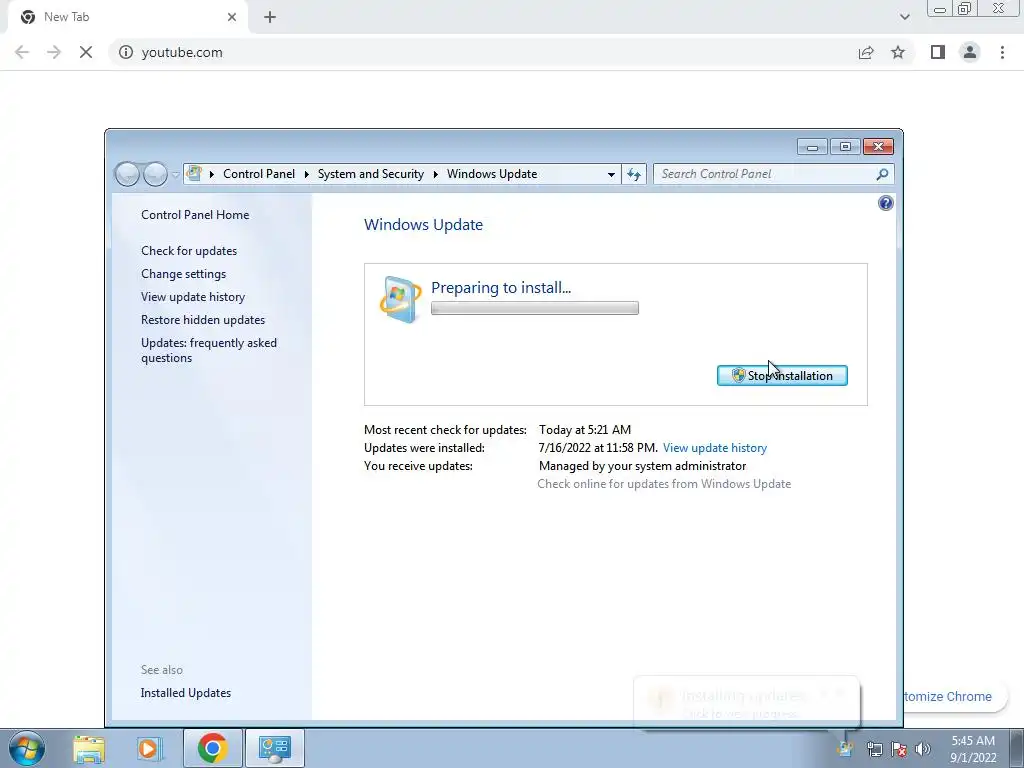Image resolution: width=1024 pixels, height=768 pixels.
Task: Click the Windows Update tray icon
Action: tap(845, 749)
